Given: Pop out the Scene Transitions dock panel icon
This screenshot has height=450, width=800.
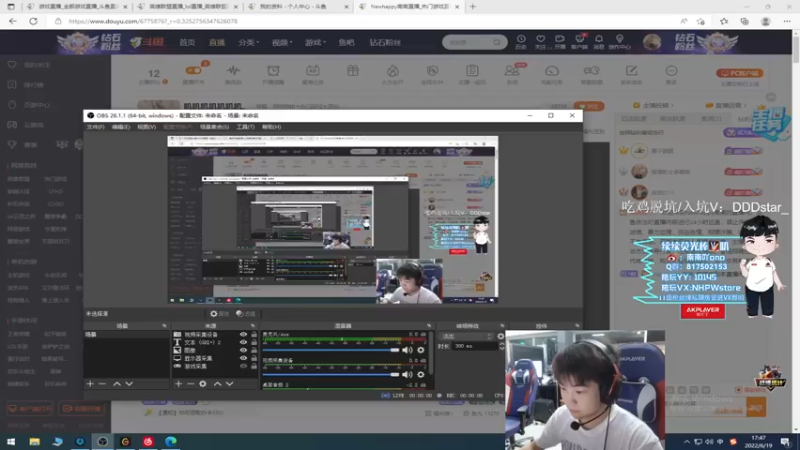Looking at the screenshot, I should (502, 326).
